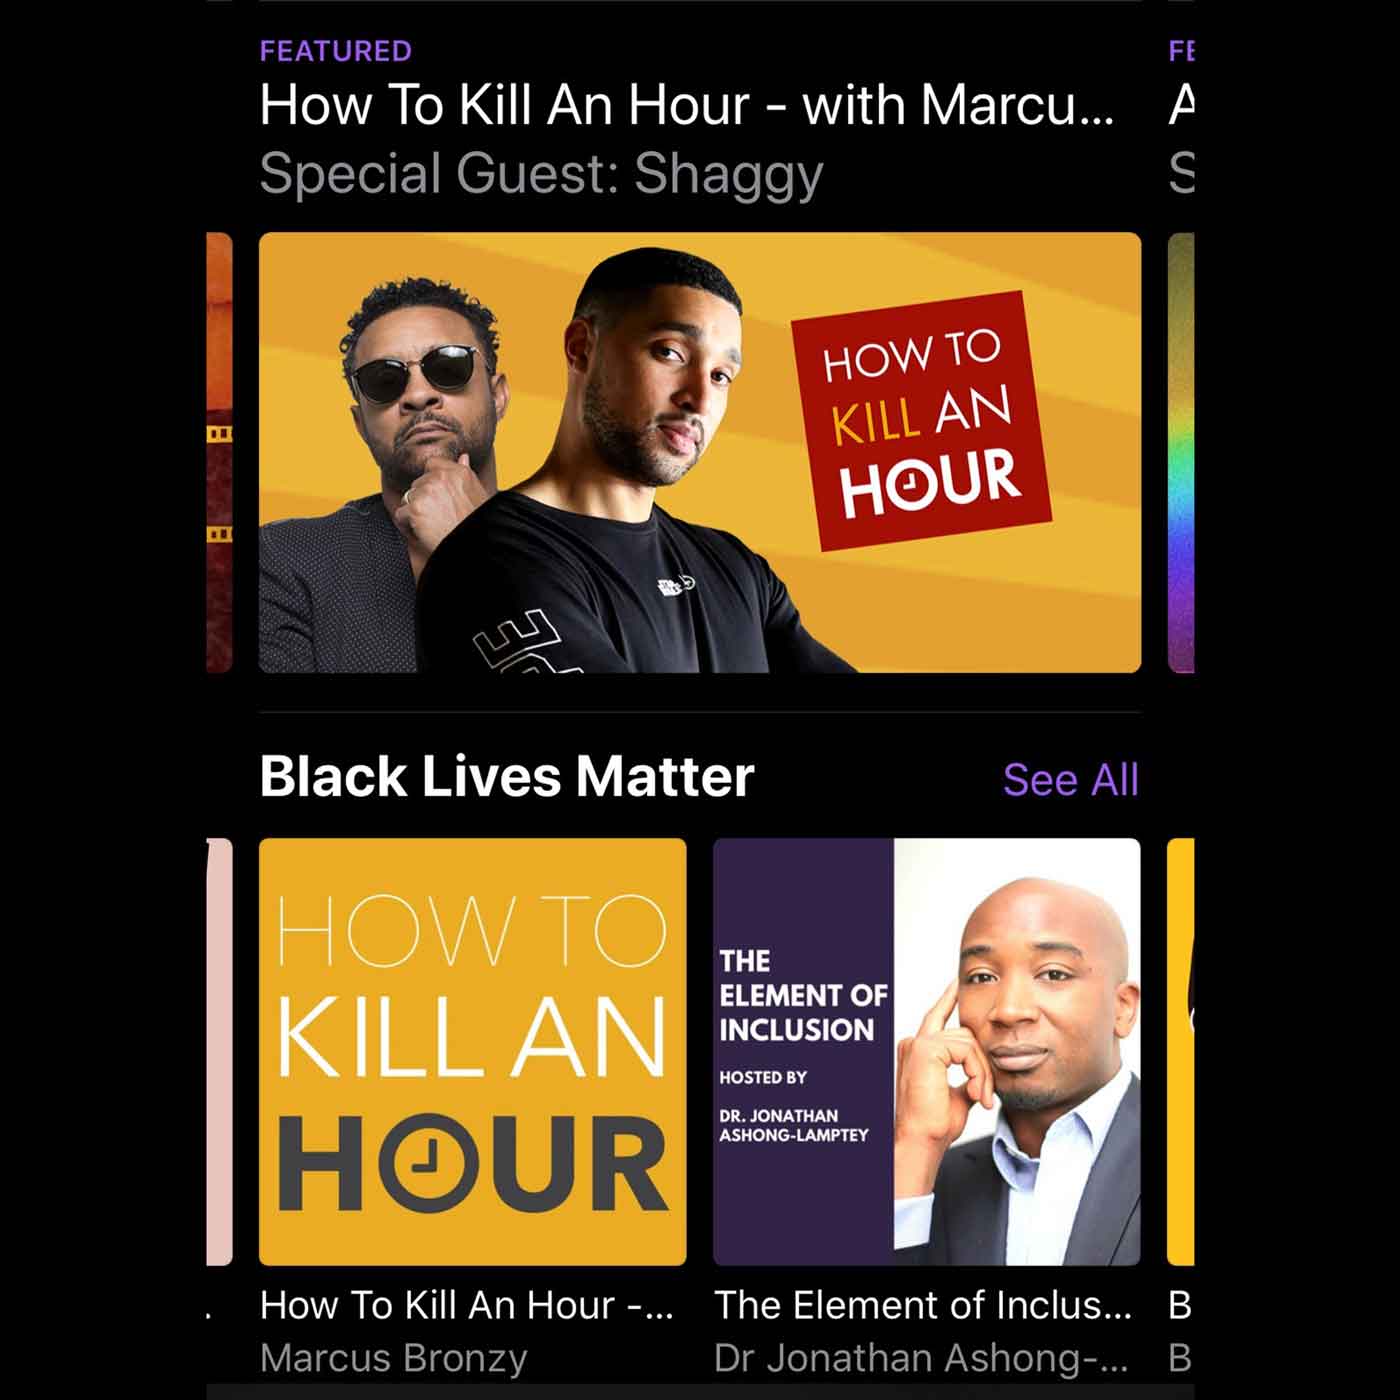Tap the red How To Kill An Hour logo
This screenshot has width=1400, height=1400.
[x=922, y=420]
